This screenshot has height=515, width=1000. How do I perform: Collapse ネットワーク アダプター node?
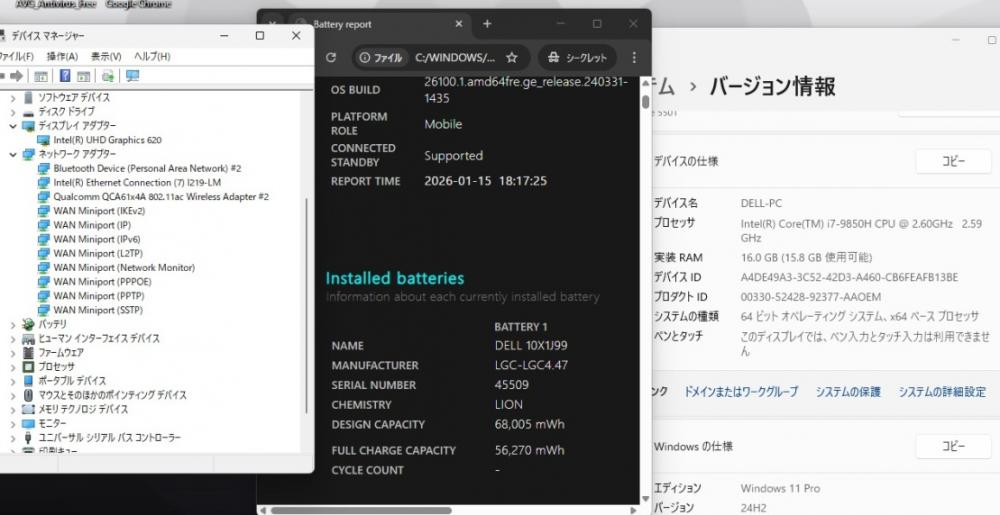(x=13, y=154)
